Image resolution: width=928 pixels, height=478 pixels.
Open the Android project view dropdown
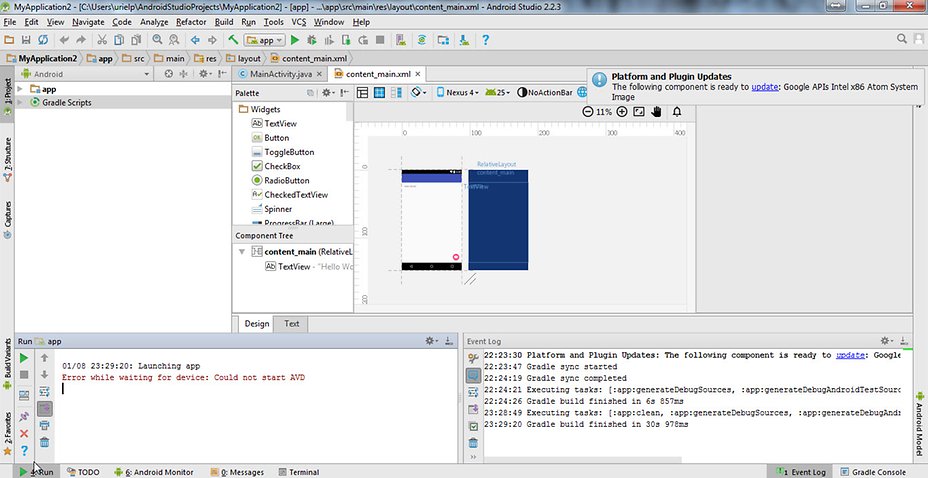[x=85, y=74]
